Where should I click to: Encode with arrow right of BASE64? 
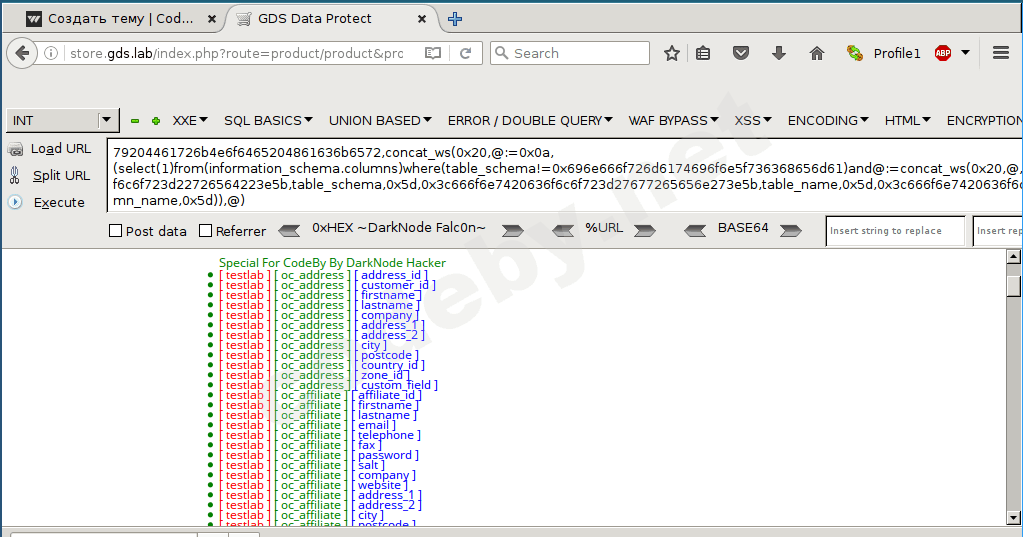[x=791, y=230]
